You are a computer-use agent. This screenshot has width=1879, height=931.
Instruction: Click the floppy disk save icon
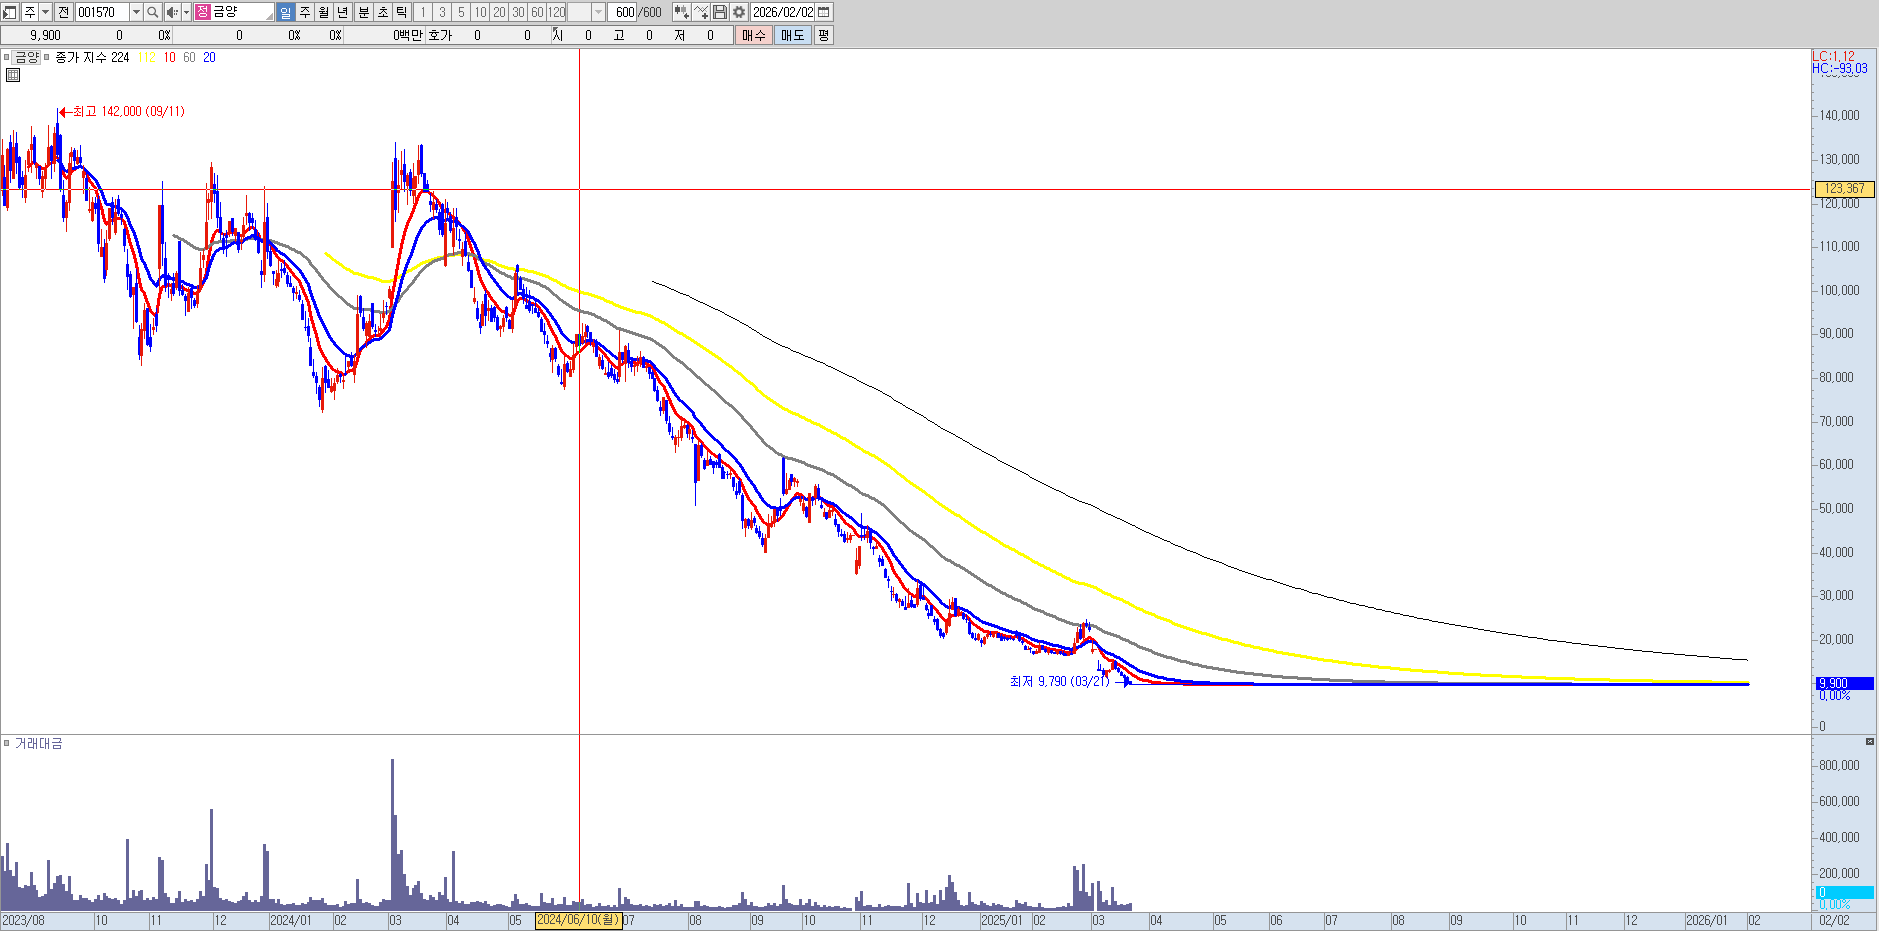tap(720, 12)
